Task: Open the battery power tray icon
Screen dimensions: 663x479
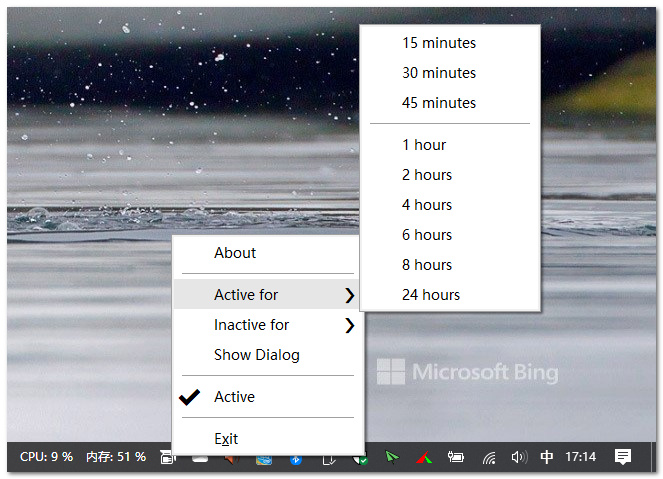Action: [x=455, y=457]
